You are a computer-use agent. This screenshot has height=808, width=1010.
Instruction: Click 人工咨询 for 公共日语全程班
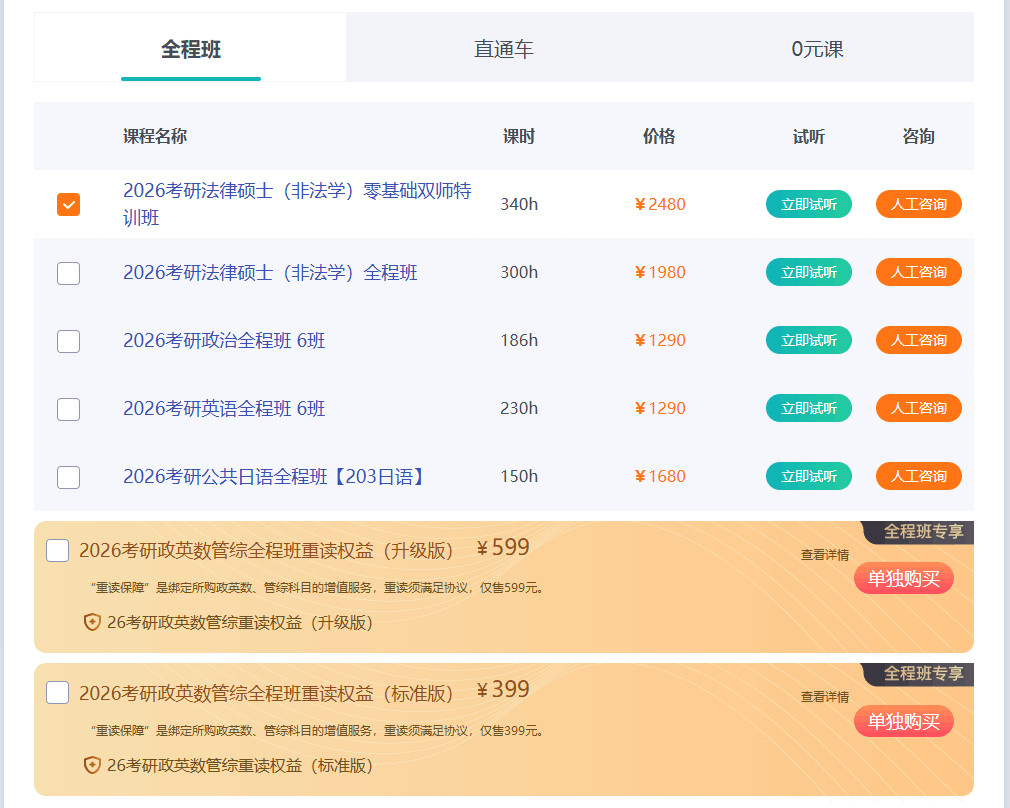918,476
